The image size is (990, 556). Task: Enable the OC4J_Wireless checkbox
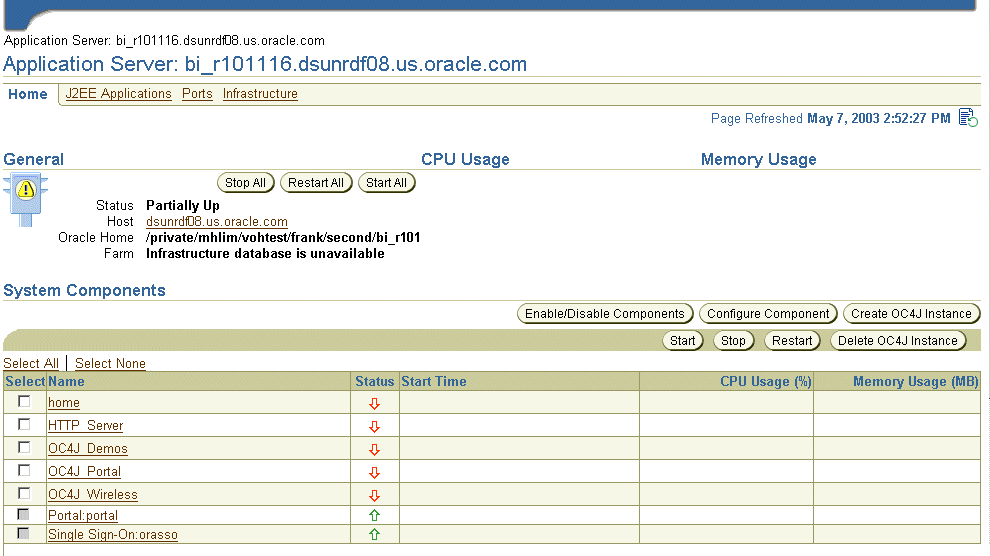(24, 493)
